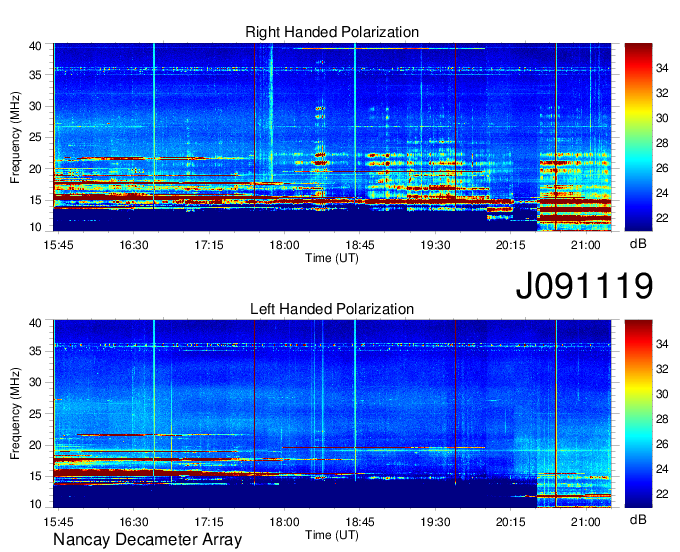Image resolution: width=680 pixels, height=552 pixels.
Task: Click 40 MHz frequency tick of Right Handed plot
Action: pos(35,46)
